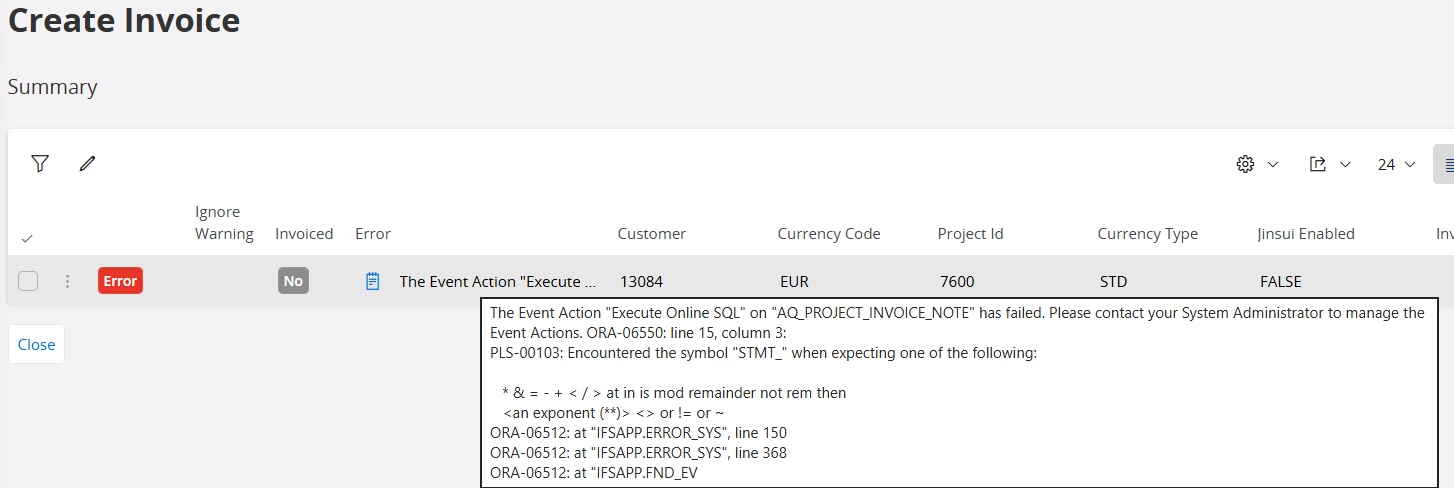Toggle select-all checkmark in header
This screenshot has height=488, width=1454.
tap(27, 238)
